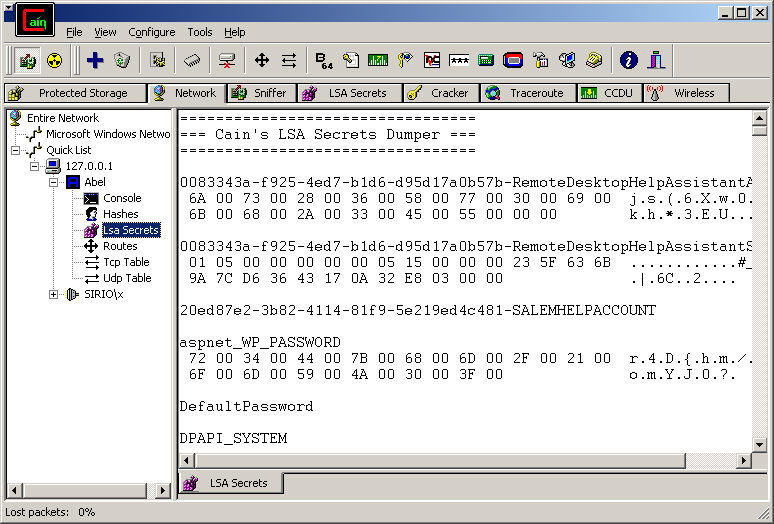Open the Base64 password decoder icon
The image size is (774, 524).
(x=324, y=61)
